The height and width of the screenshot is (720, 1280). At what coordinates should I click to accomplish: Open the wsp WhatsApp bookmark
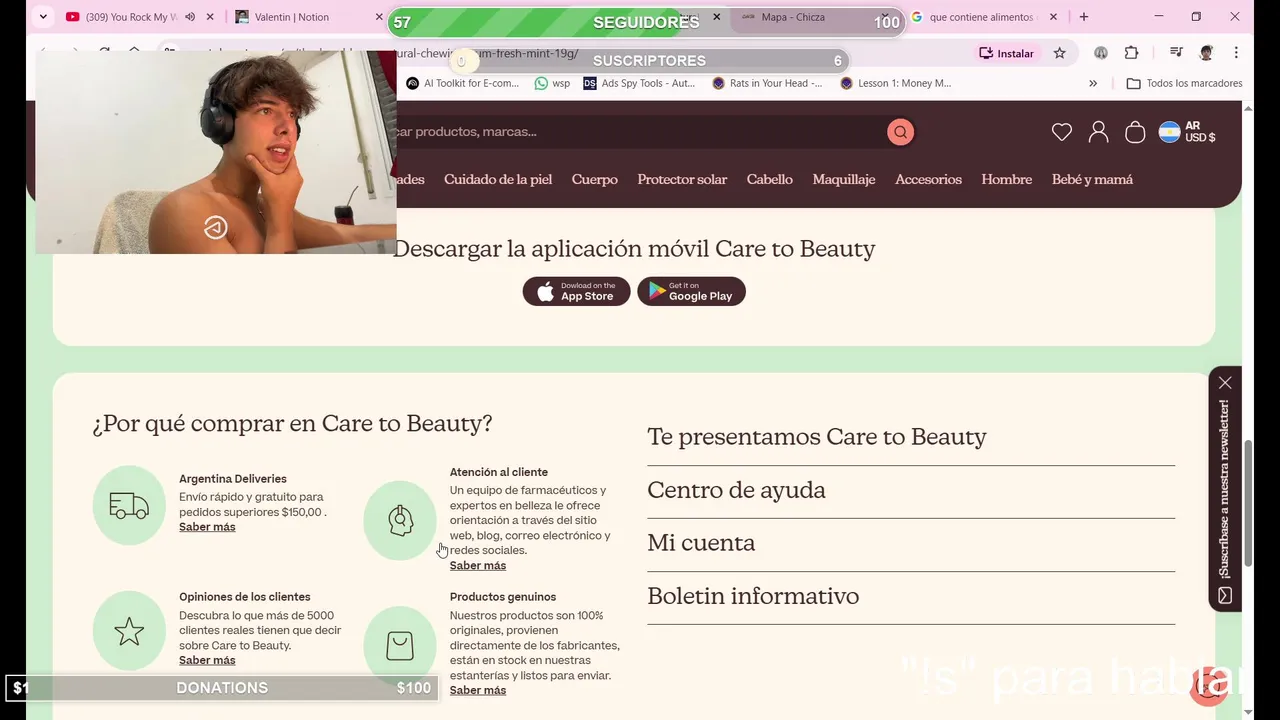pyautogui.click(x=553, y=83)
